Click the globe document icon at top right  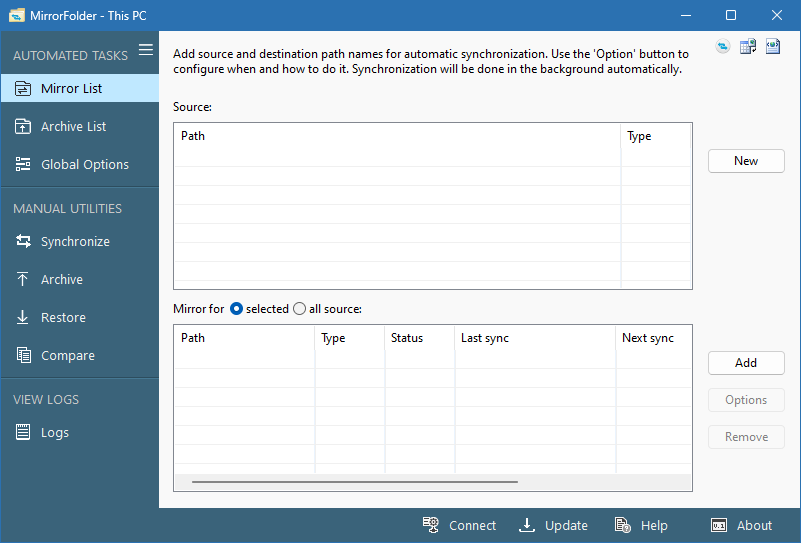click(773, 46)
